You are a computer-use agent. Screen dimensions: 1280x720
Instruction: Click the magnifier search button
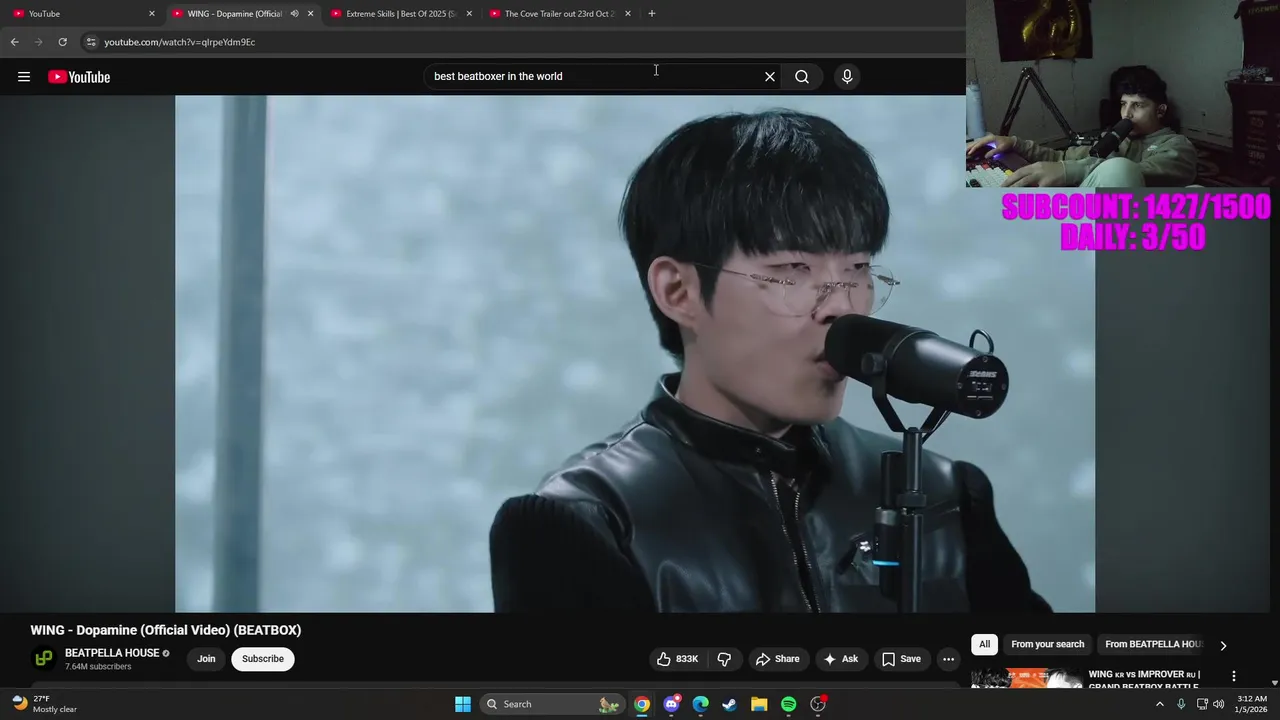(x=802, y=76)
